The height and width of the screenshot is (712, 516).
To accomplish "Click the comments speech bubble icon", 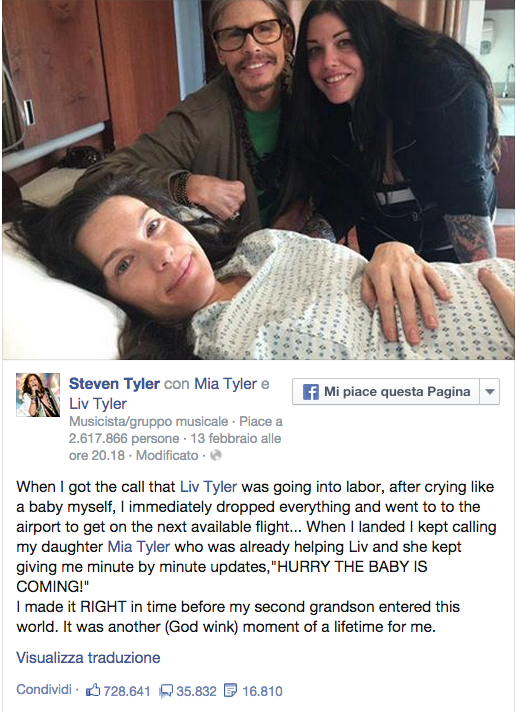I will tap(166, 691).
